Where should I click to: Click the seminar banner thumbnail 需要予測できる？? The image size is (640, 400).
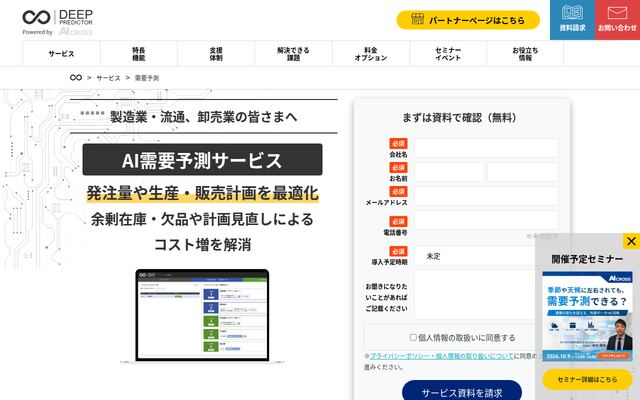coord(587,316)
